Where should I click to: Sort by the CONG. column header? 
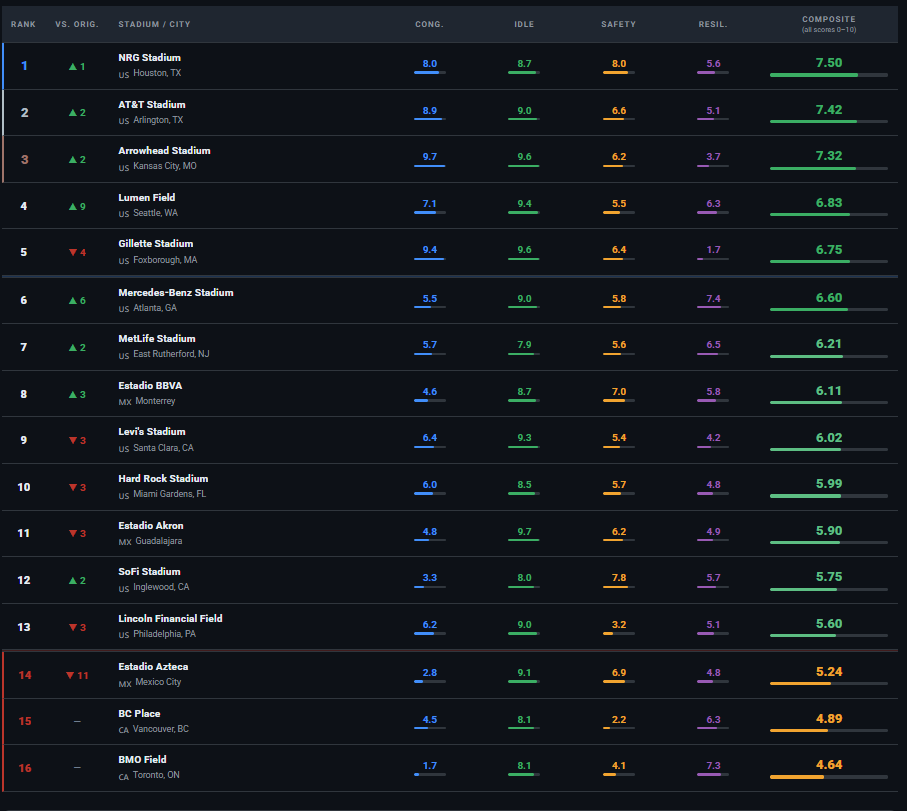pyautogui.click(x=429, y=24)
